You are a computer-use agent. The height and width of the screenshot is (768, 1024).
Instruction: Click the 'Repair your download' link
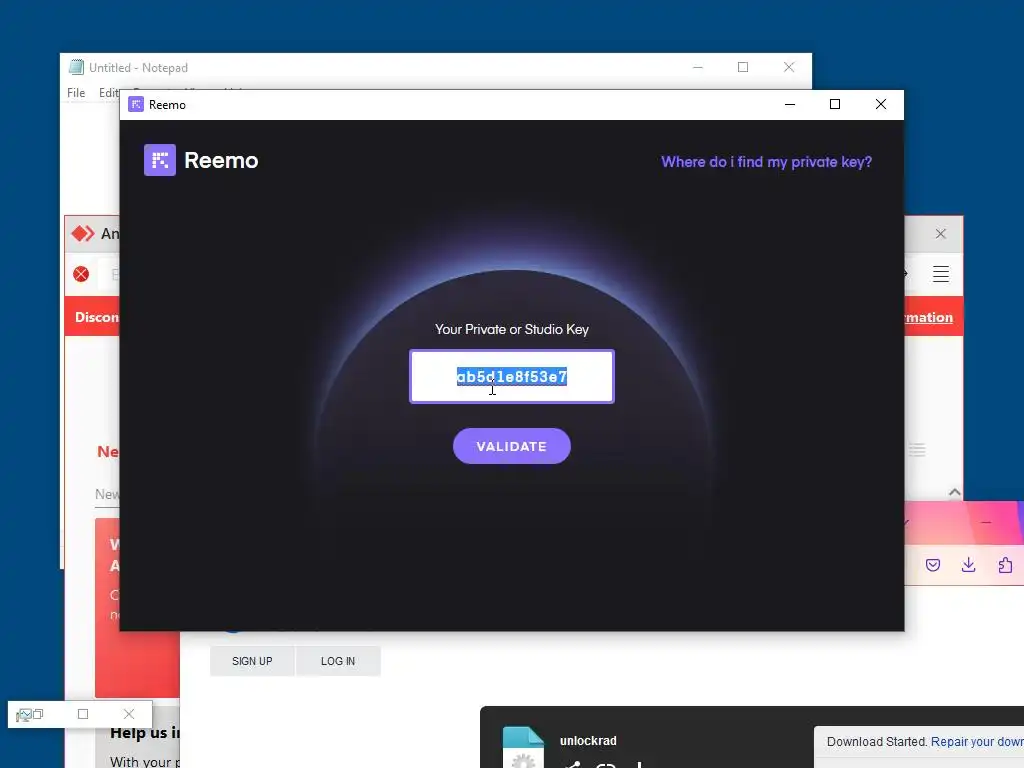tap(977, 742)
